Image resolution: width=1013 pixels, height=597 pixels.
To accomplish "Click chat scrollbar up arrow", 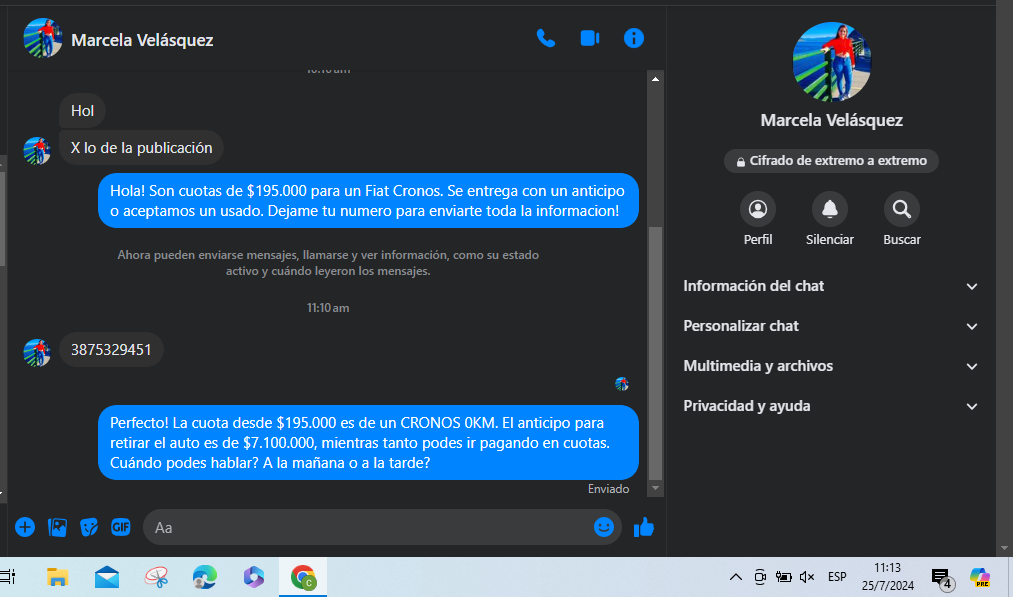I will point(655,79).
